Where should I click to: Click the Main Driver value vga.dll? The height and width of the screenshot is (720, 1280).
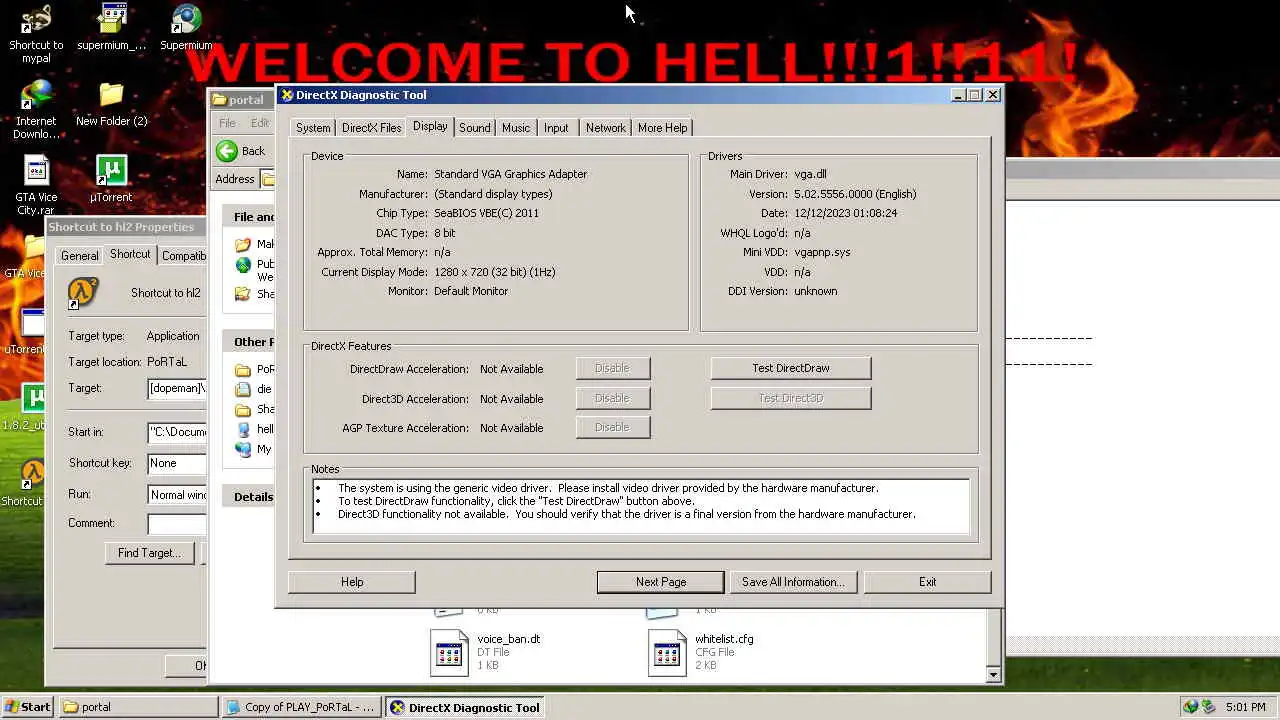810,174
